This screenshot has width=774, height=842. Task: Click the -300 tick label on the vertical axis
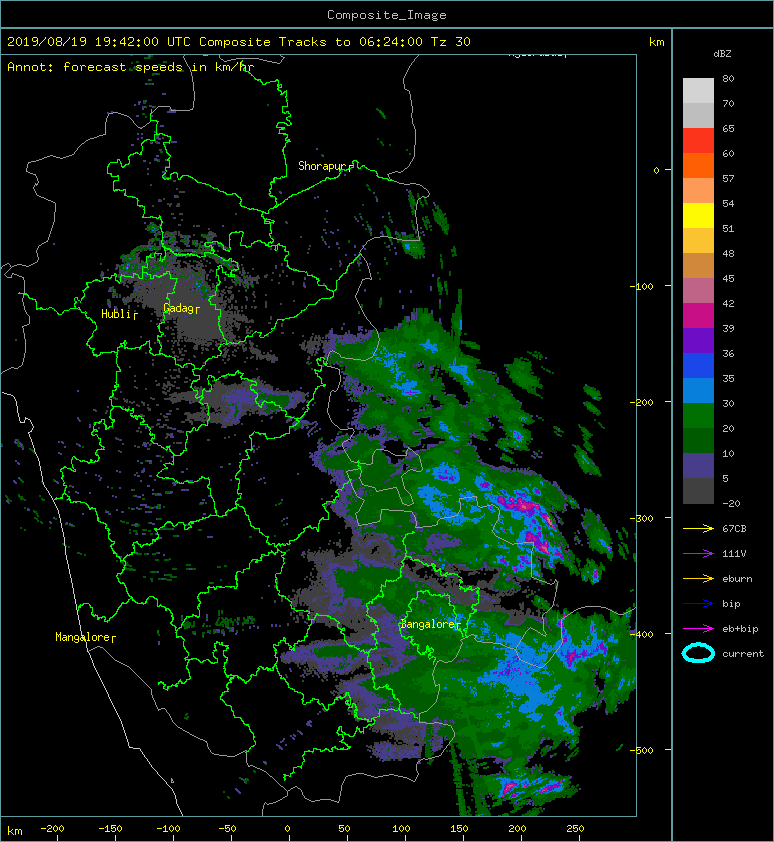[641, 518]
